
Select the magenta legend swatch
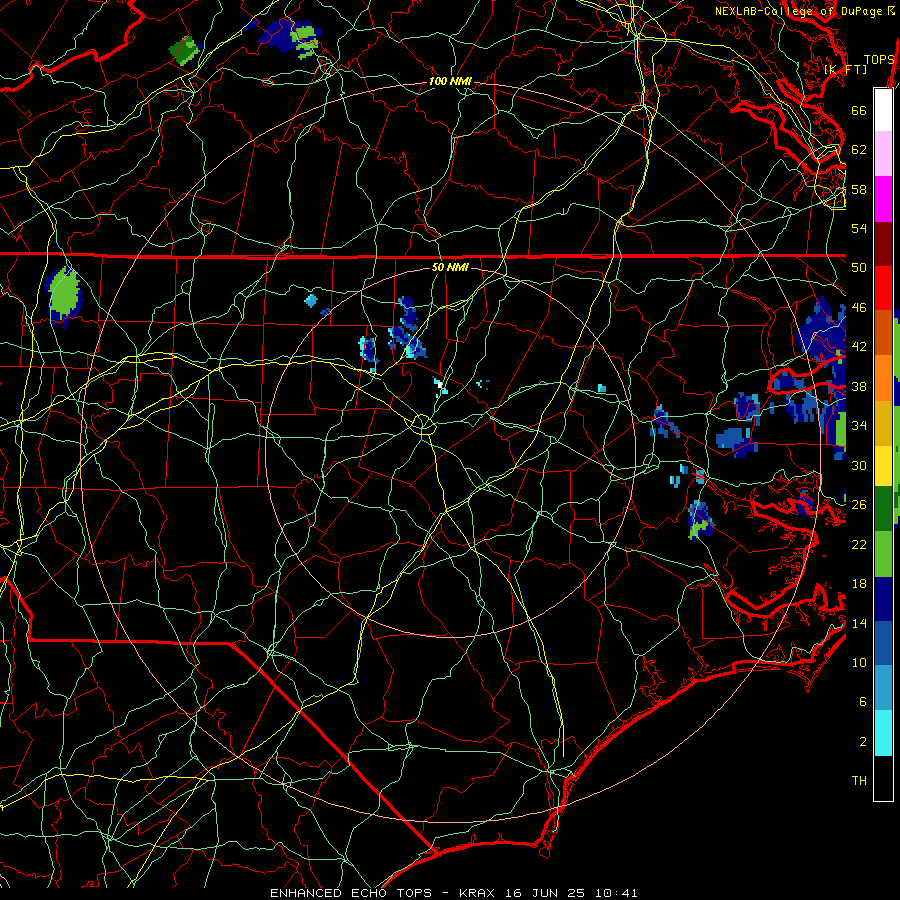[883, 199]
